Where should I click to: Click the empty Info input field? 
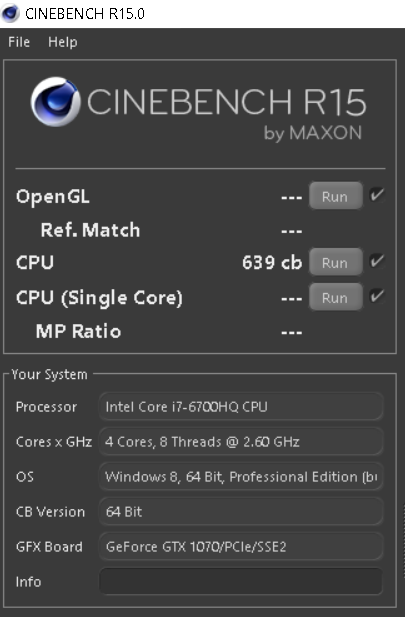tap(241, 582)
